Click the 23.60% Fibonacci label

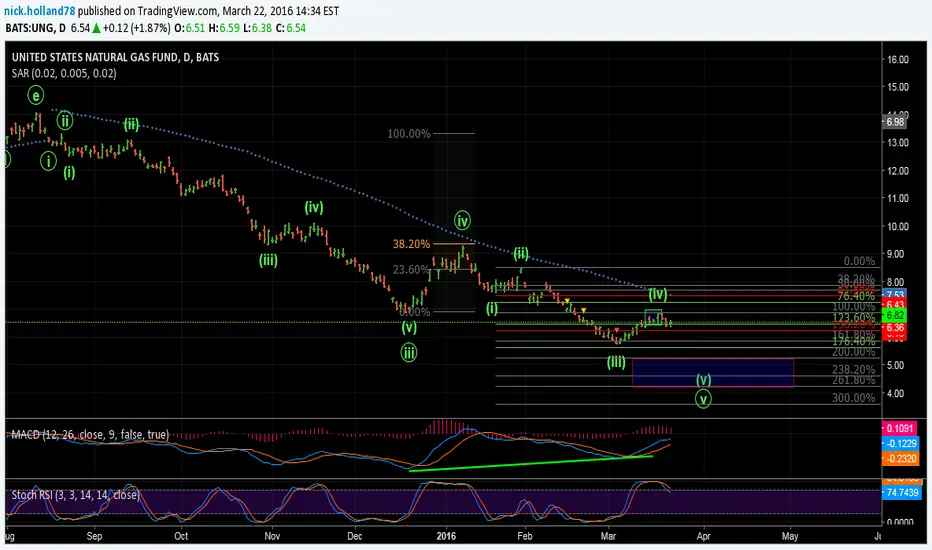pos(411,269)
